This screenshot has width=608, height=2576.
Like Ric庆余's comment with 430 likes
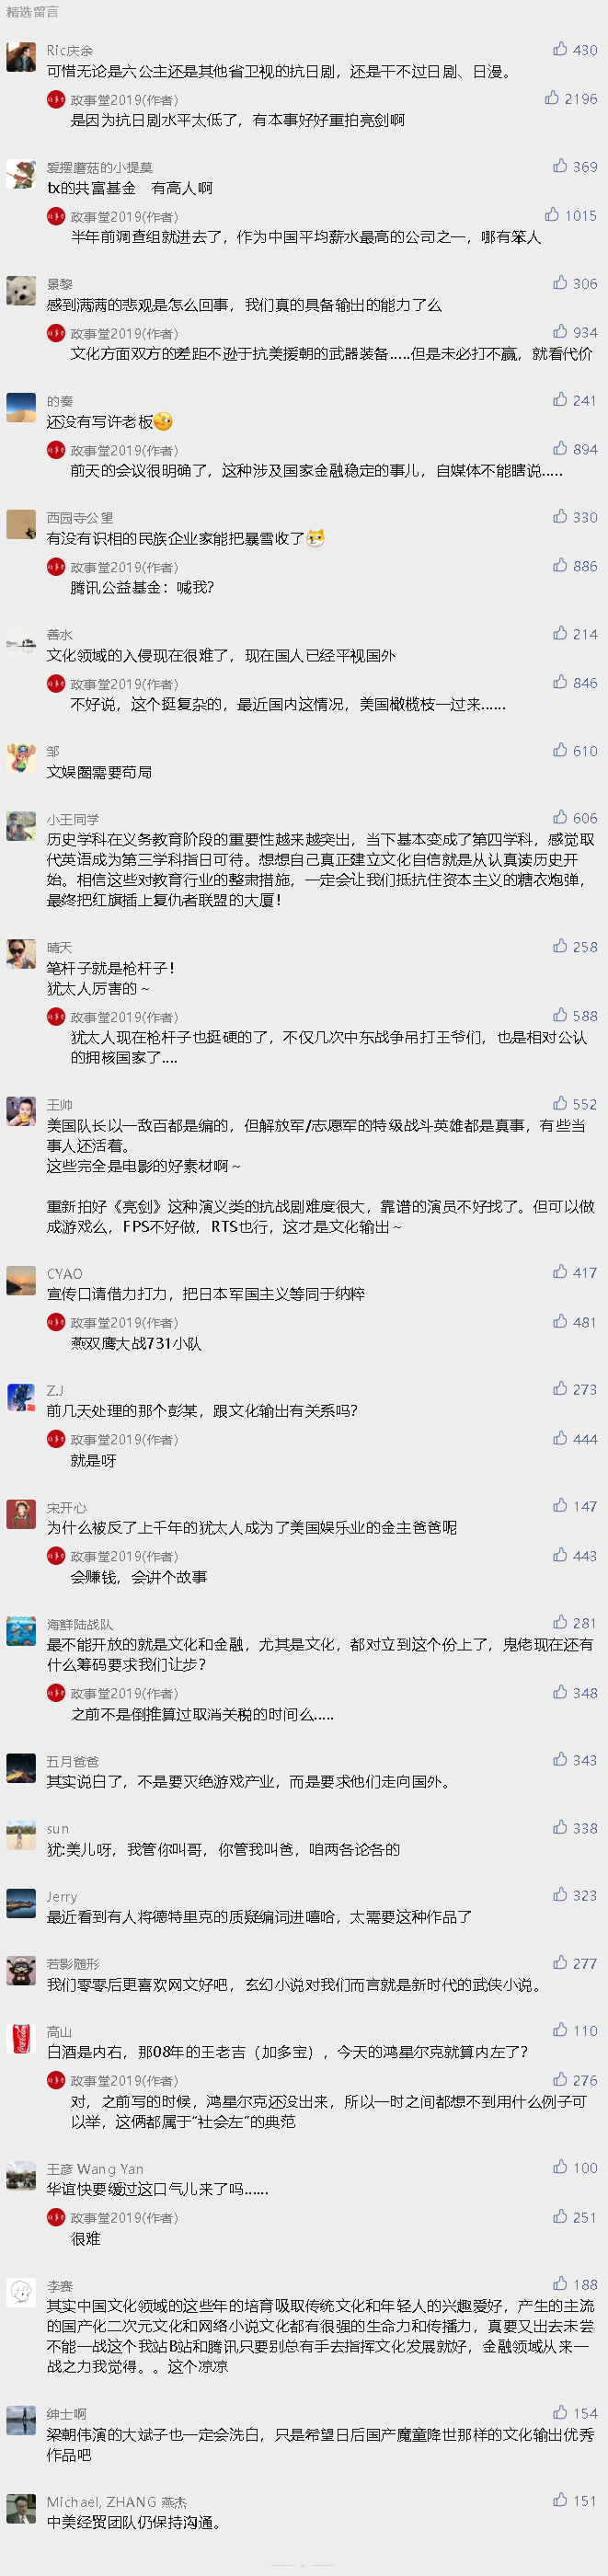575,49
